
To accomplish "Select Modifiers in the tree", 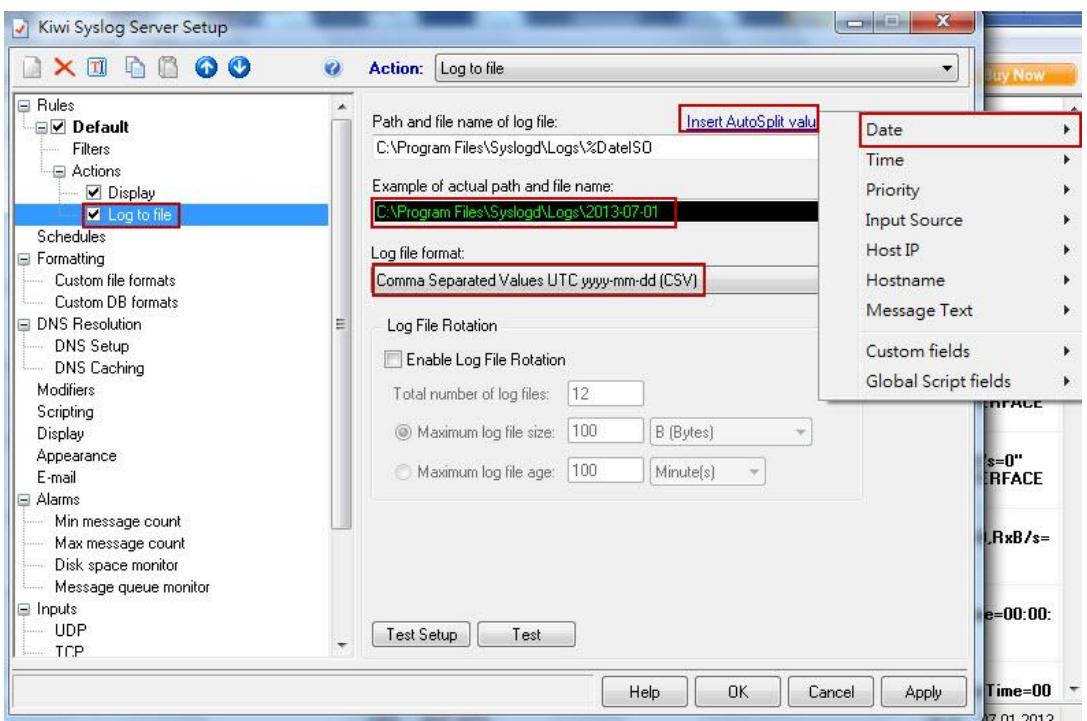I will [x=66, y=390].
